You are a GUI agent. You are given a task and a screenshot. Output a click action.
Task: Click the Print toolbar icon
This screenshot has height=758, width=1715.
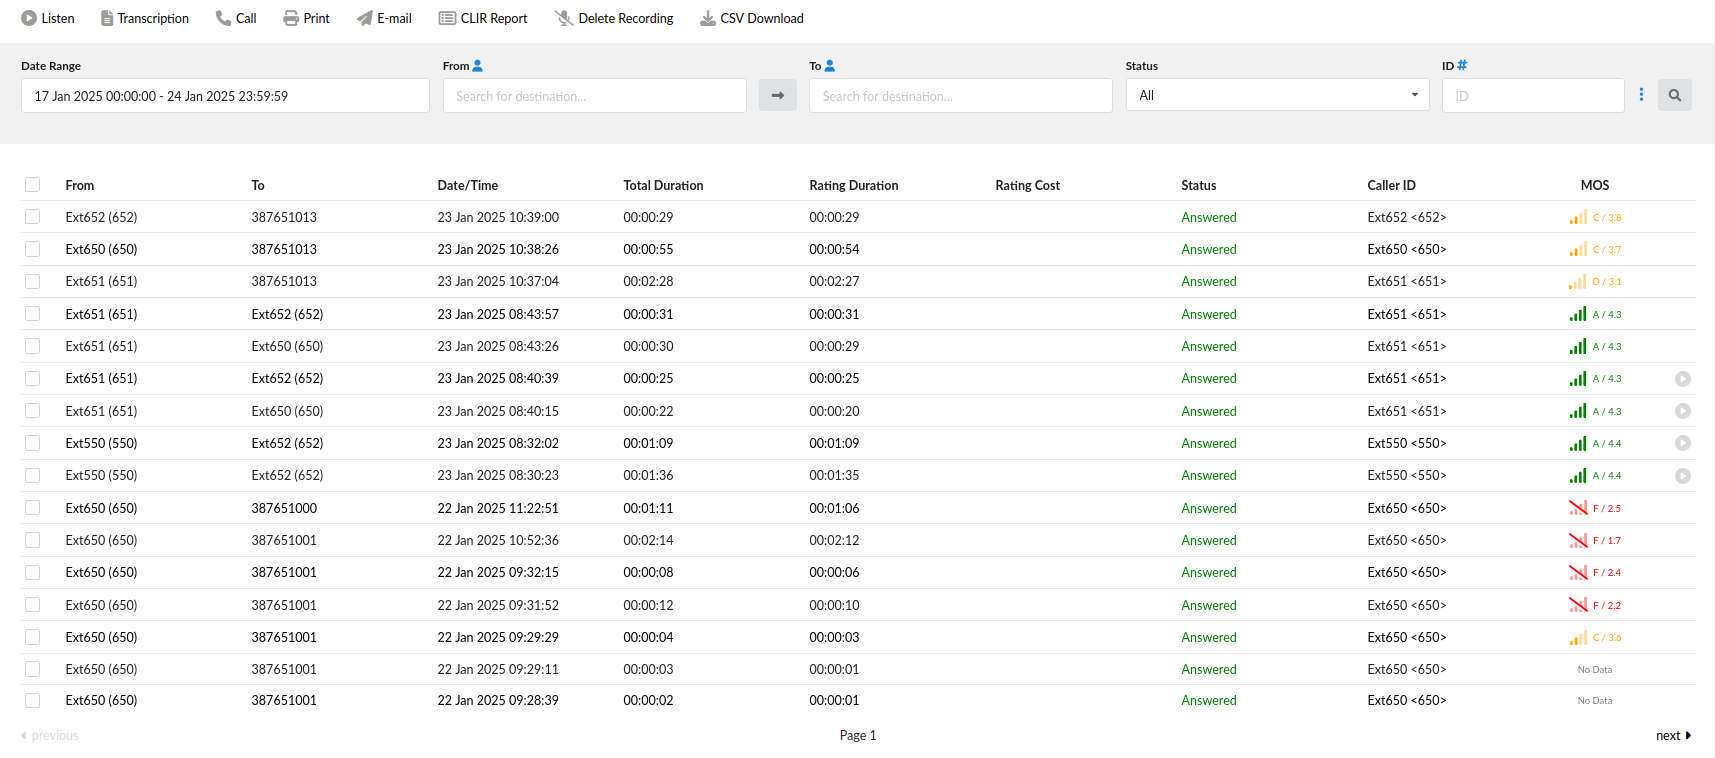[306, 18]
